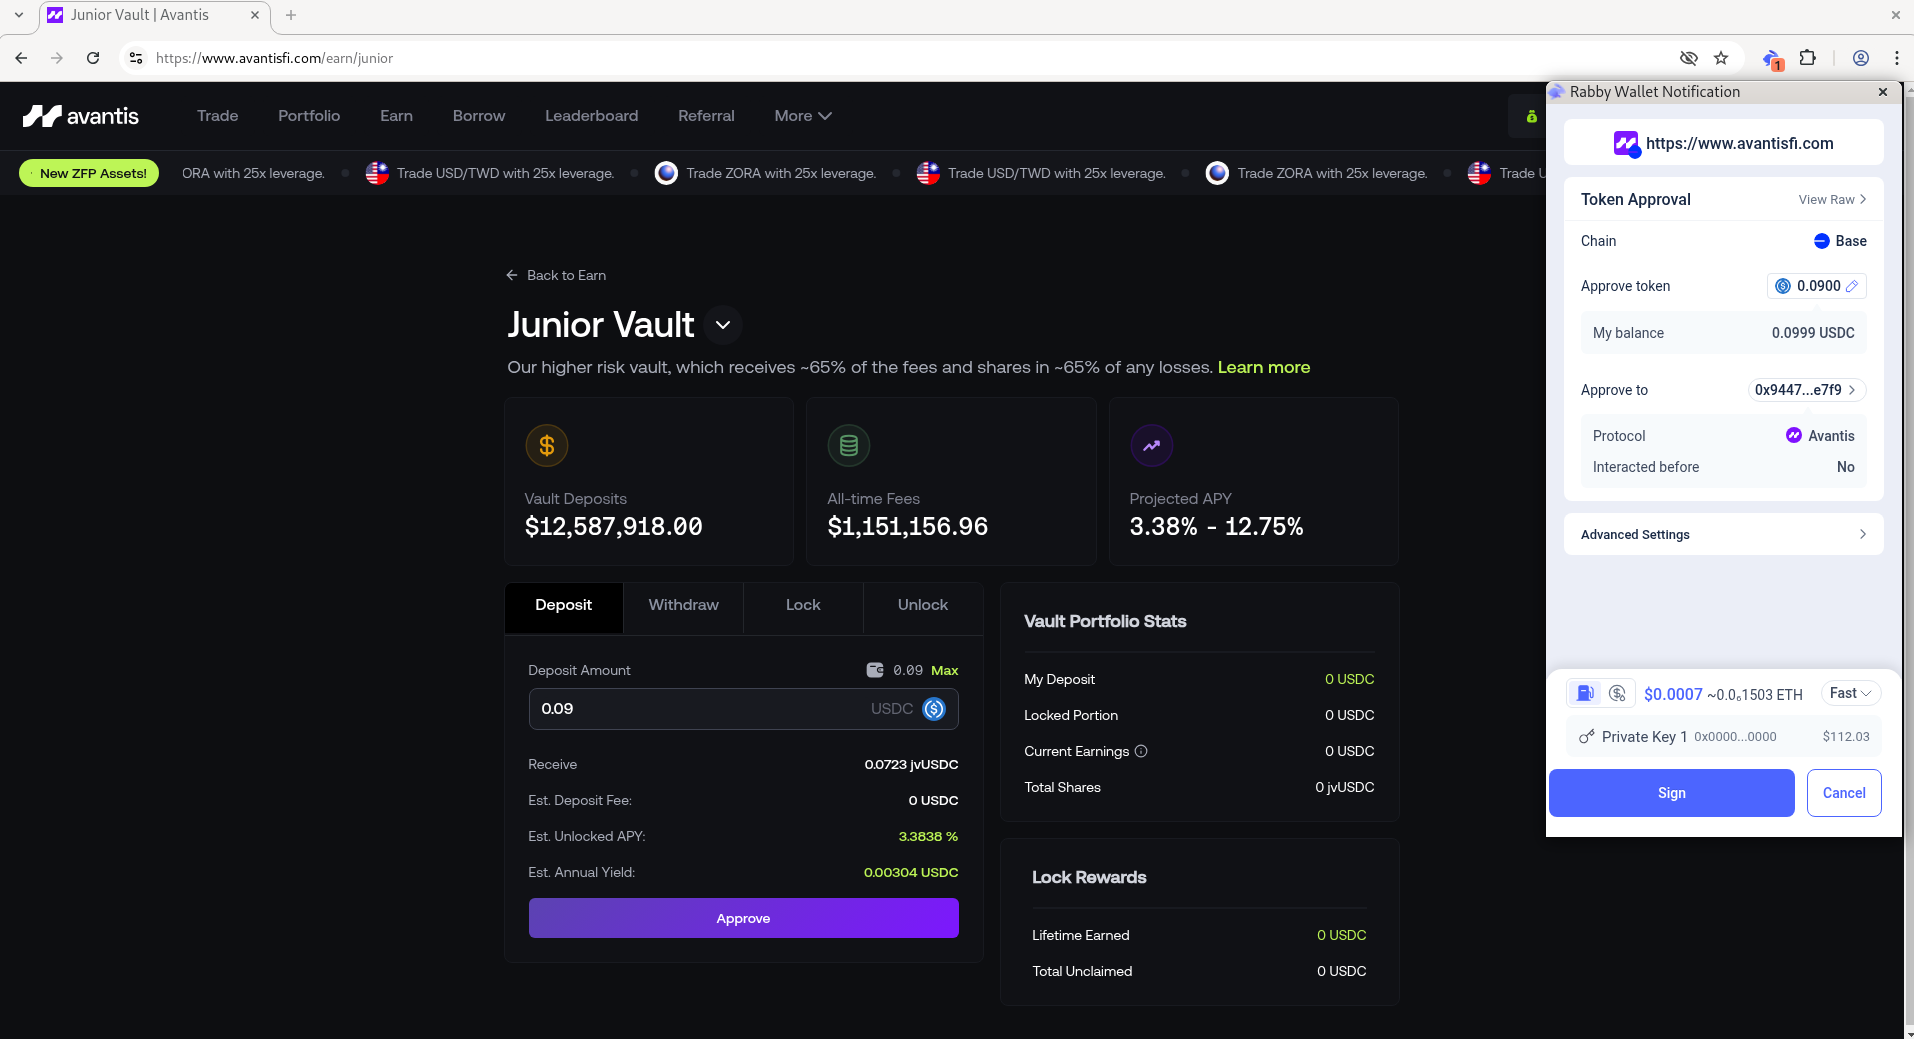This screenshot has height=1039, width=1914.
Task: Go Back to Earn
Action: [x=556, y=275]
